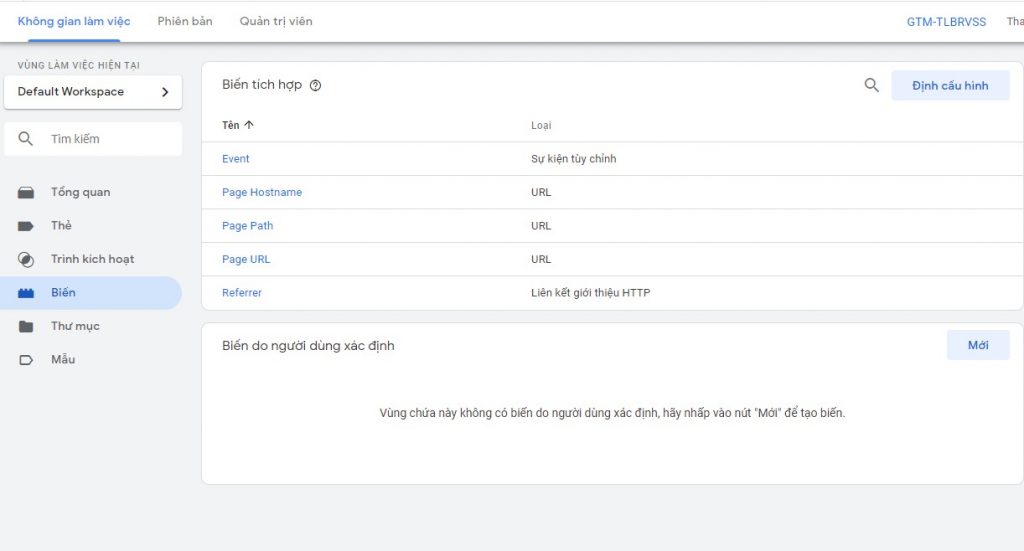The height and width of the screenshot is (551, 1024).
Task: Open the Quản trị viên tab
Action: (x=276, y=22)
